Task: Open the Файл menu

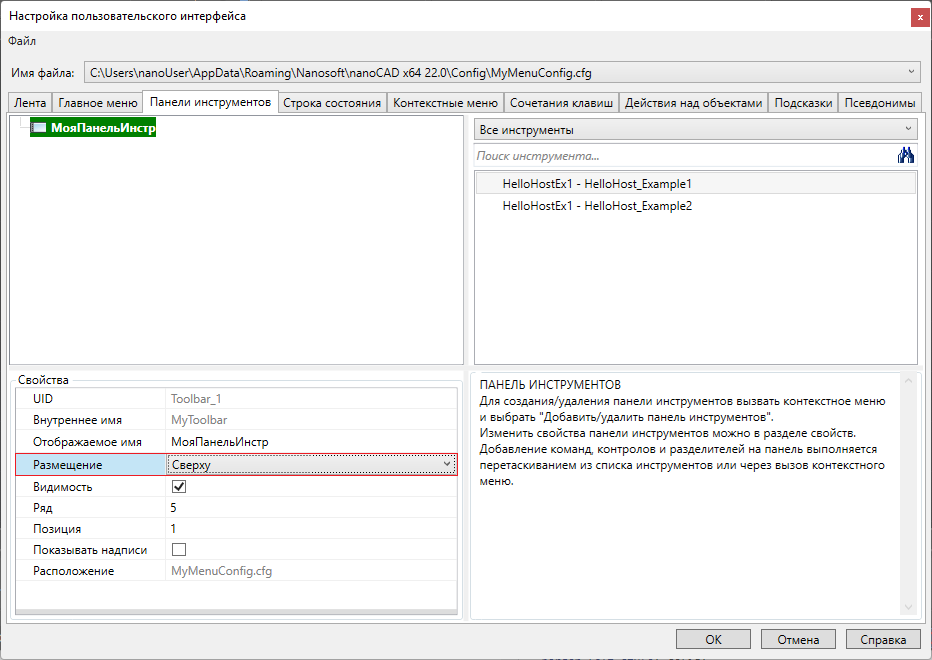Action: point(22,41)
